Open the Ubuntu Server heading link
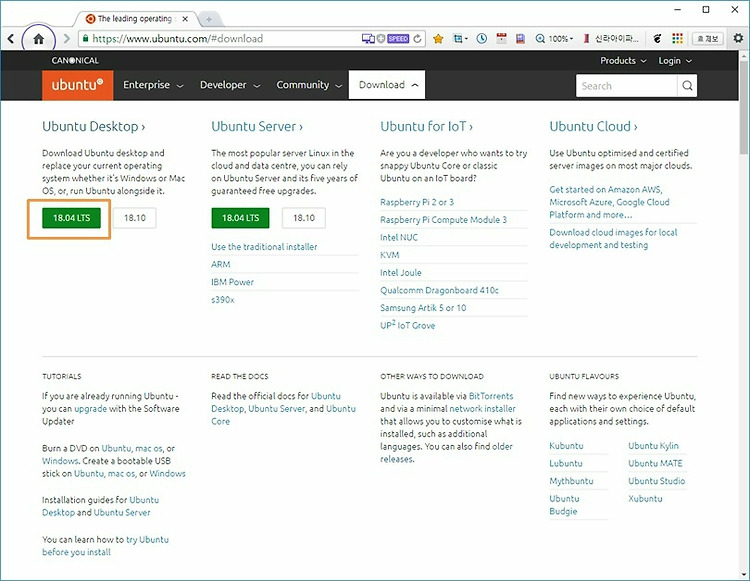 [257, 127]
